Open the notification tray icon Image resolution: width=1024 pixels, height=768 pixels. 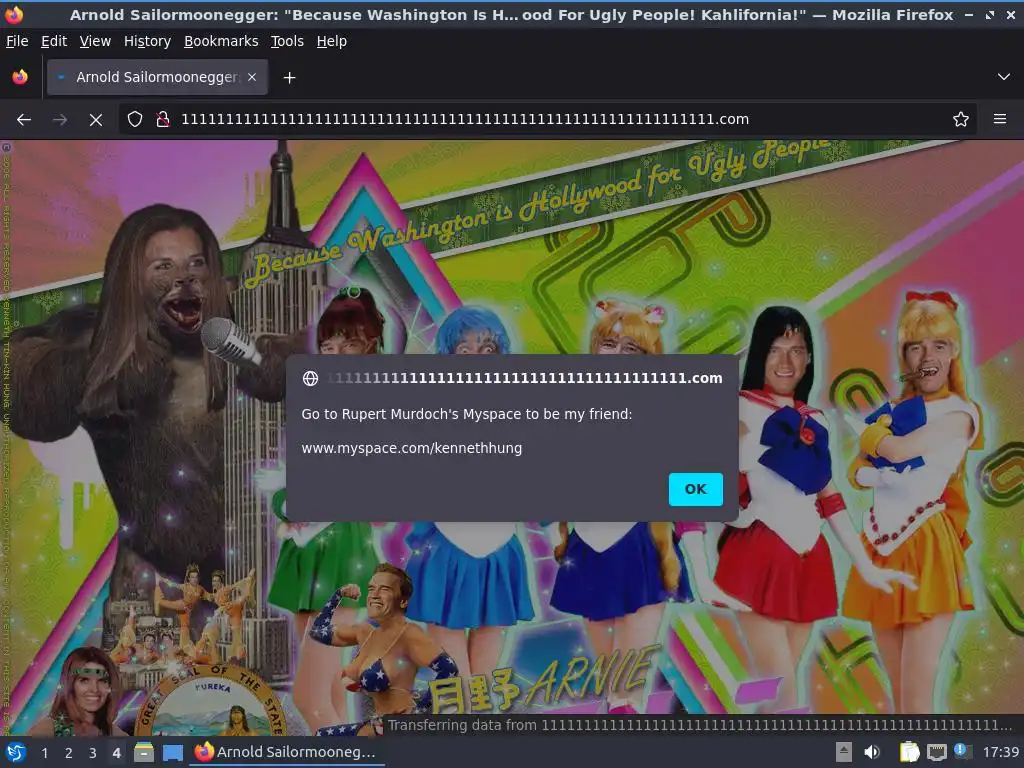click(961, 751)
